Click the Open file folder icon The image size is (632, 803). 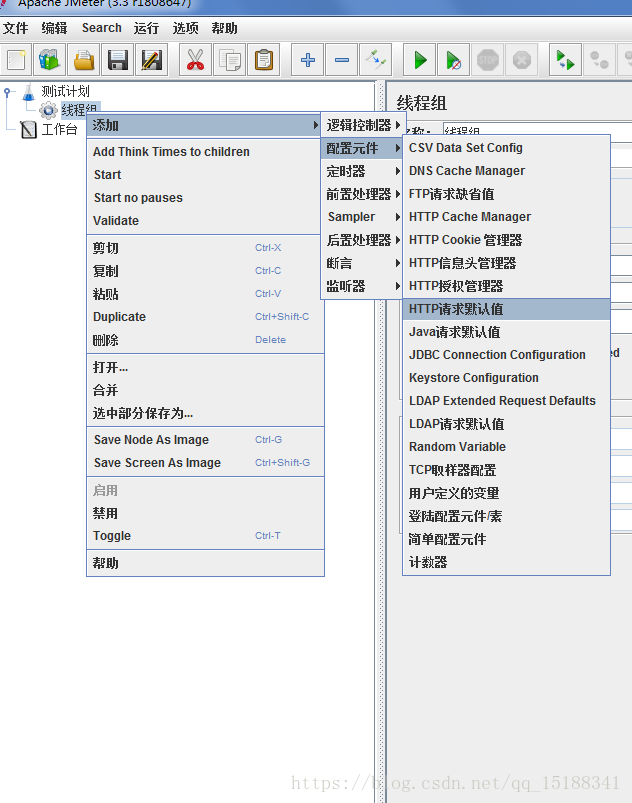tap(83, 60)
